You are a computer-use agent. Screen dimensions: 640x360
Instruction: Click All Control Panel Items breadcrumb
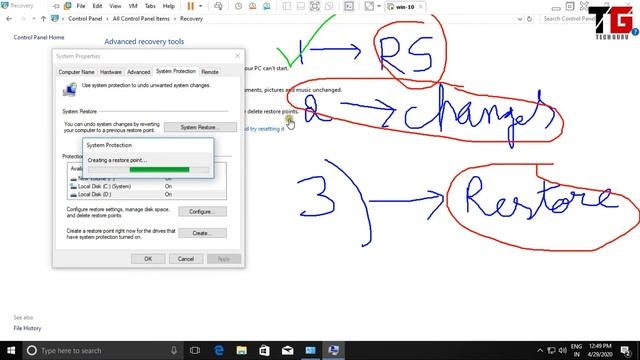[x=141, y=19]
